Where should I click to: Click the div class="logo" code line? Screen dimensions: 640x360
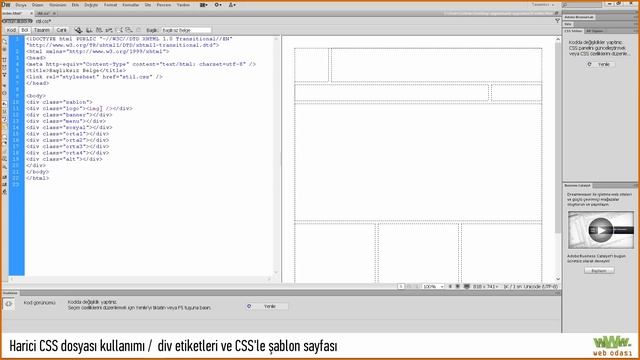click(x=79, y=109)
